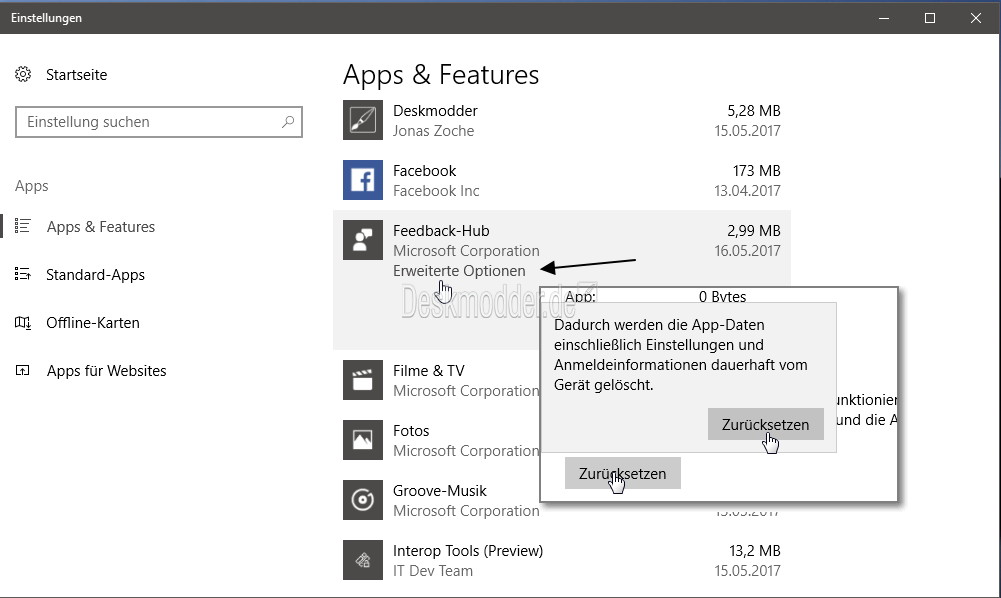Maximize the Einstellungen window

click(930, 18)
